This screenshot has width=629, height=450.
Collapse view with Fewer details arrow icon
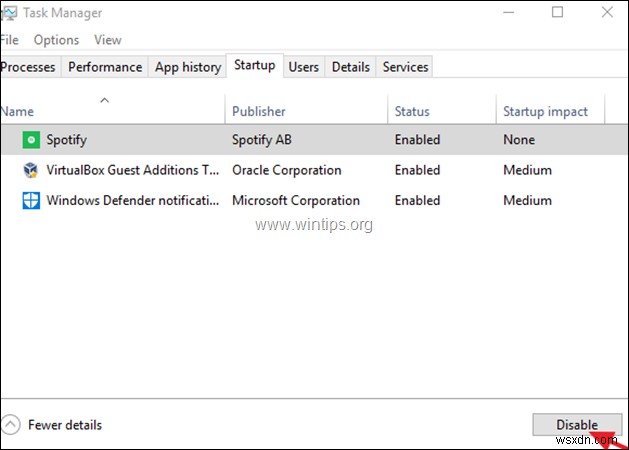[x=10, y=424]
